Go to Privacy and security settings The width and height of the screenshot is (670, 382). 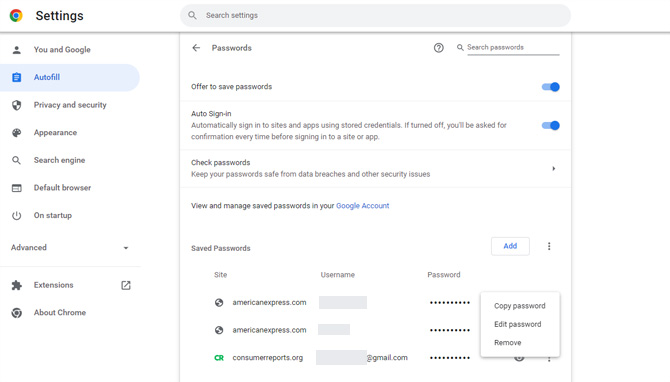point(70,105)
